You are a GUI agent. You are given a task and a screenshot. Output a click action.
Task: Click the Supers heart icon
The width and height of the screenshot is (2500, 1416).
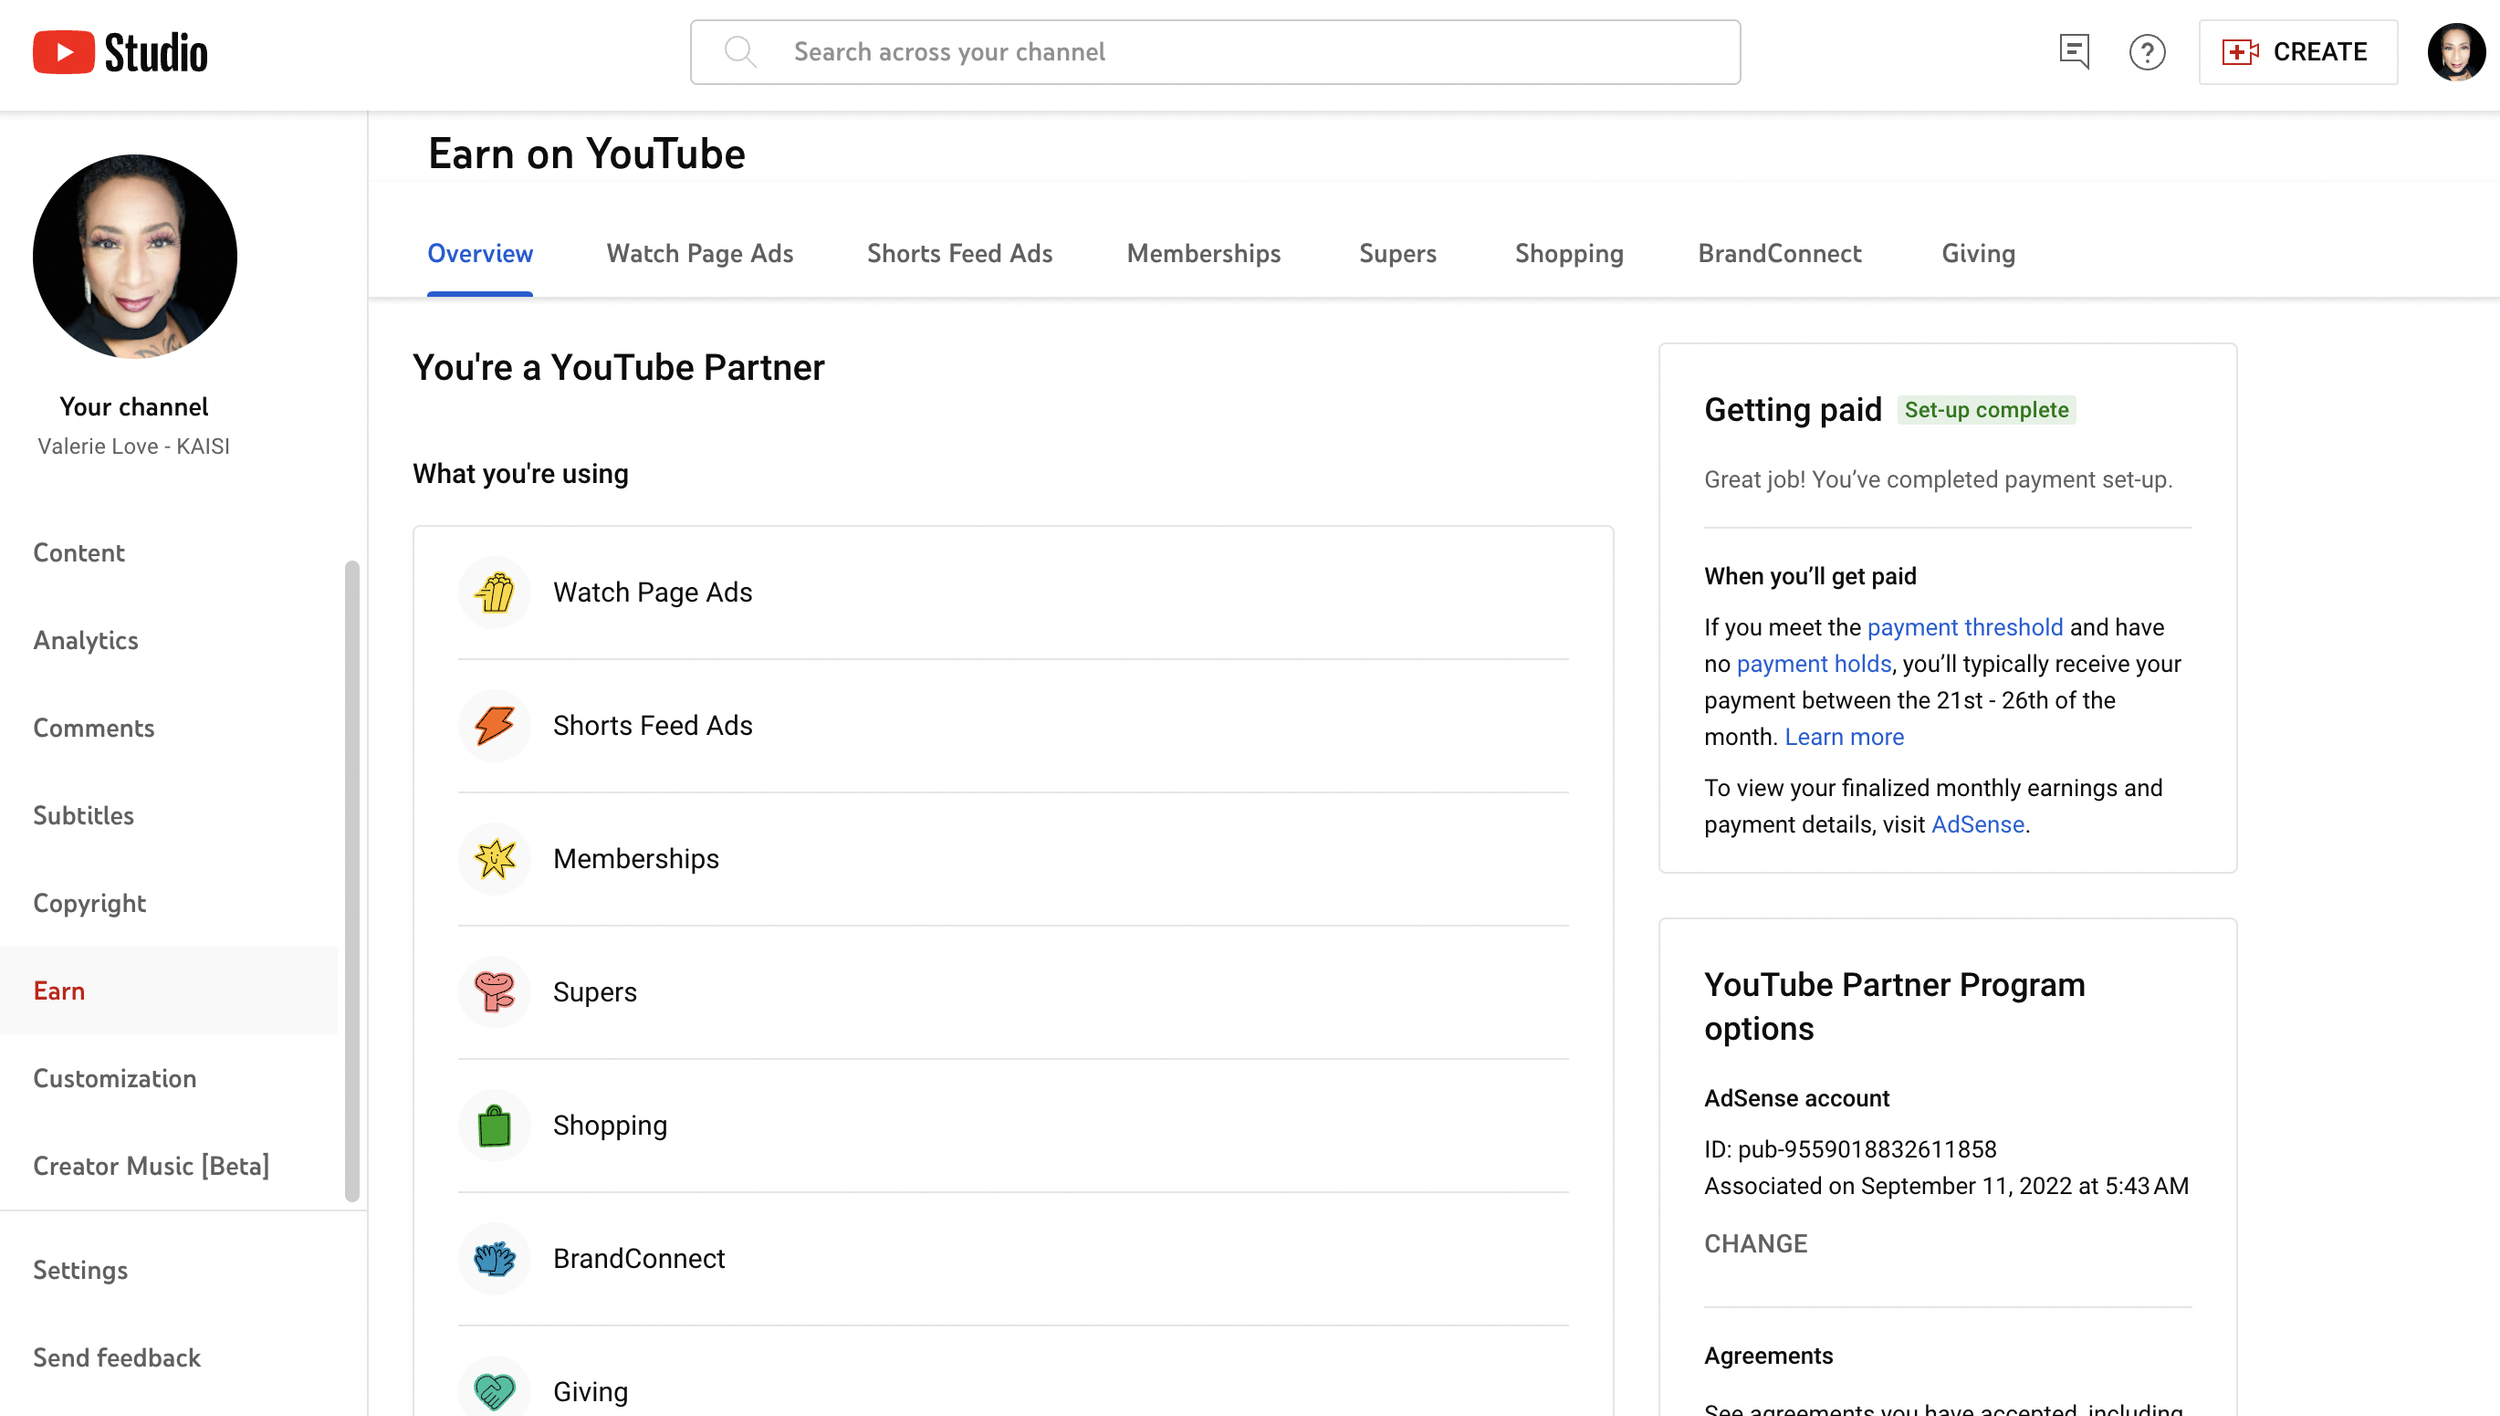tap(494, 991)
